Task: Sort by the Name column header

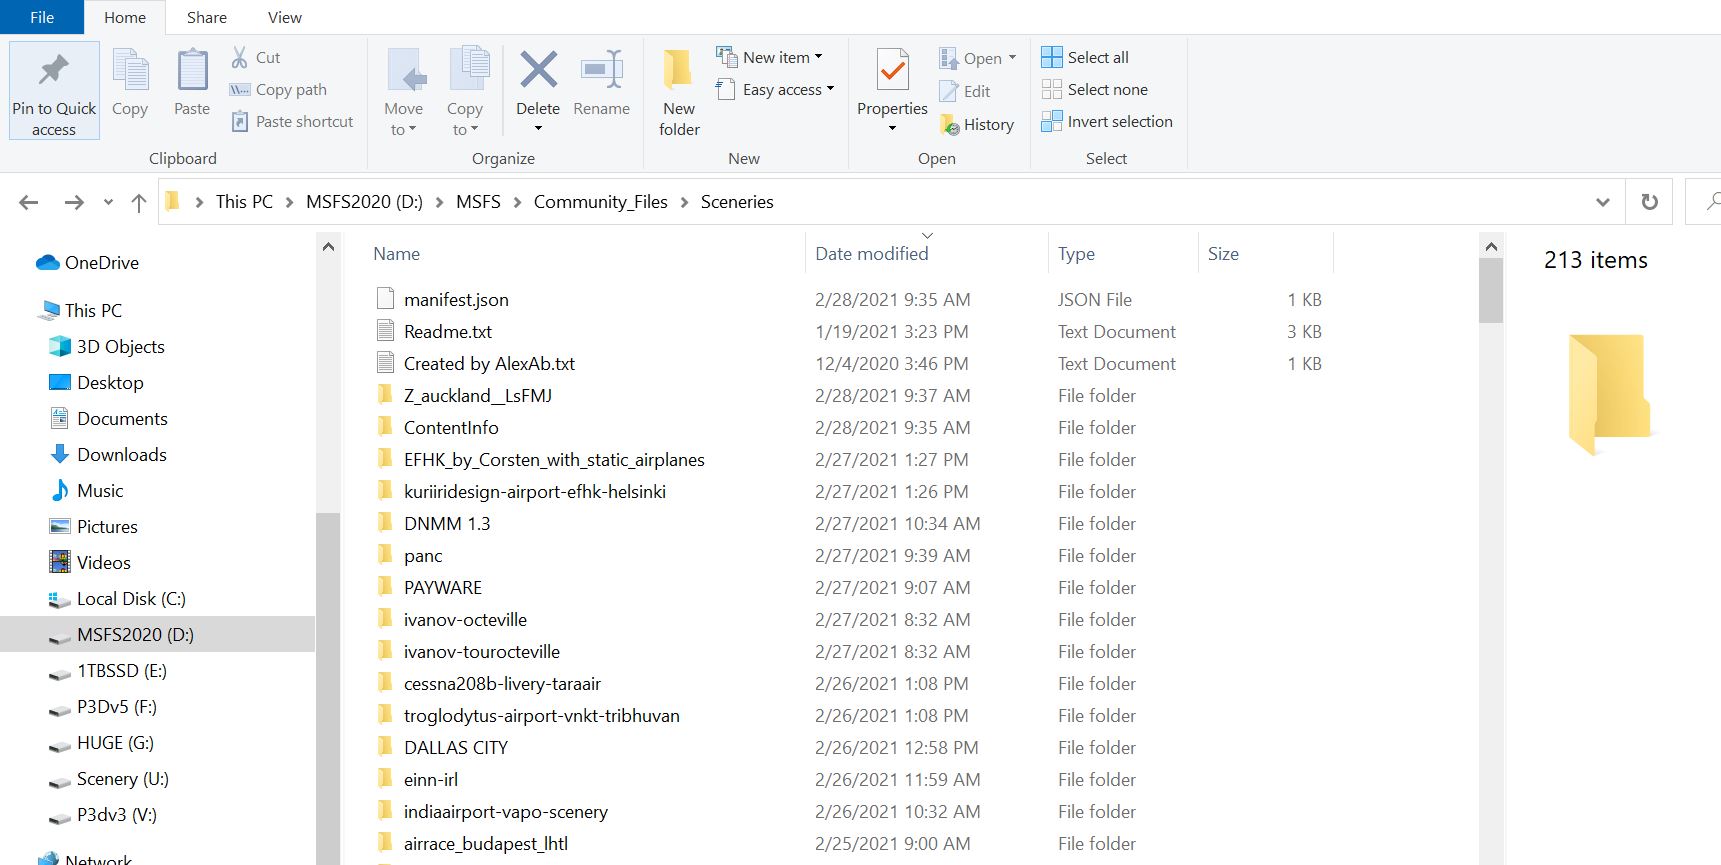Action: pos(397,253)
